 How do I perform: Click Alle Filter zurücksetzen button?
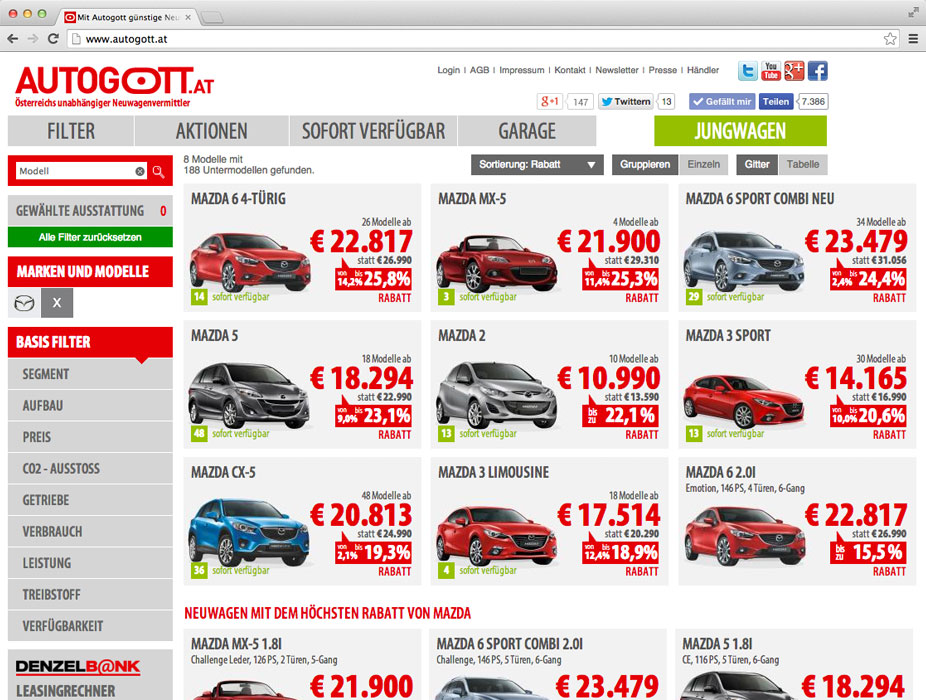click(x=90, y=238)
